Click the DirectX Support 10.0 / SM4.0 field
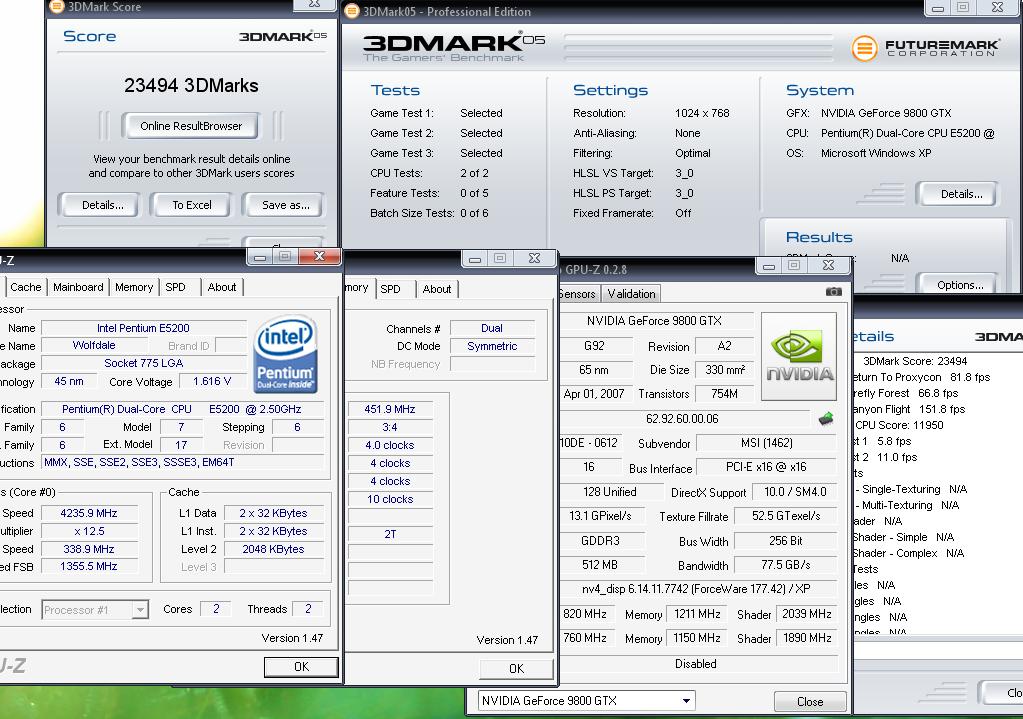The image size is (1023, 719). (x=795, y=492)
